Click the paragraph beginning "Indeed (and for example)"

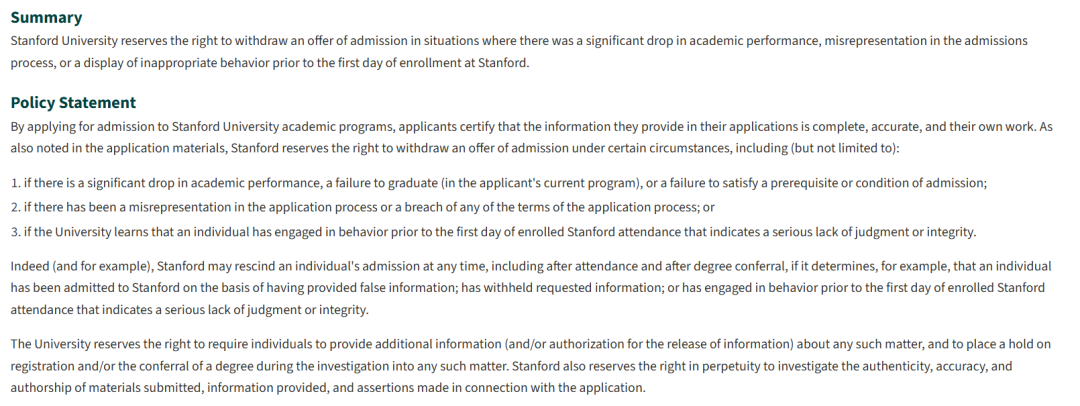531,288
